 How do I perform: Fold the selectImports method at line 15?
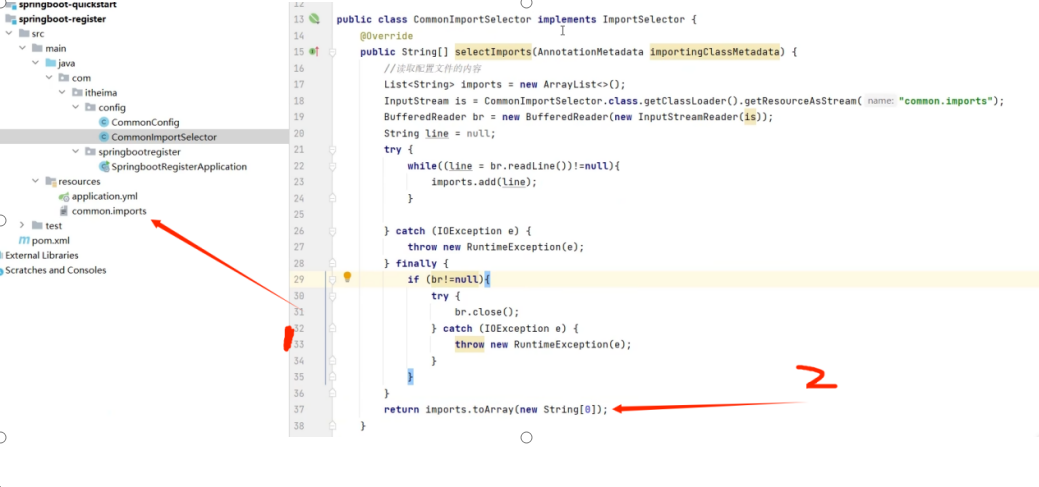coord(333,52)
